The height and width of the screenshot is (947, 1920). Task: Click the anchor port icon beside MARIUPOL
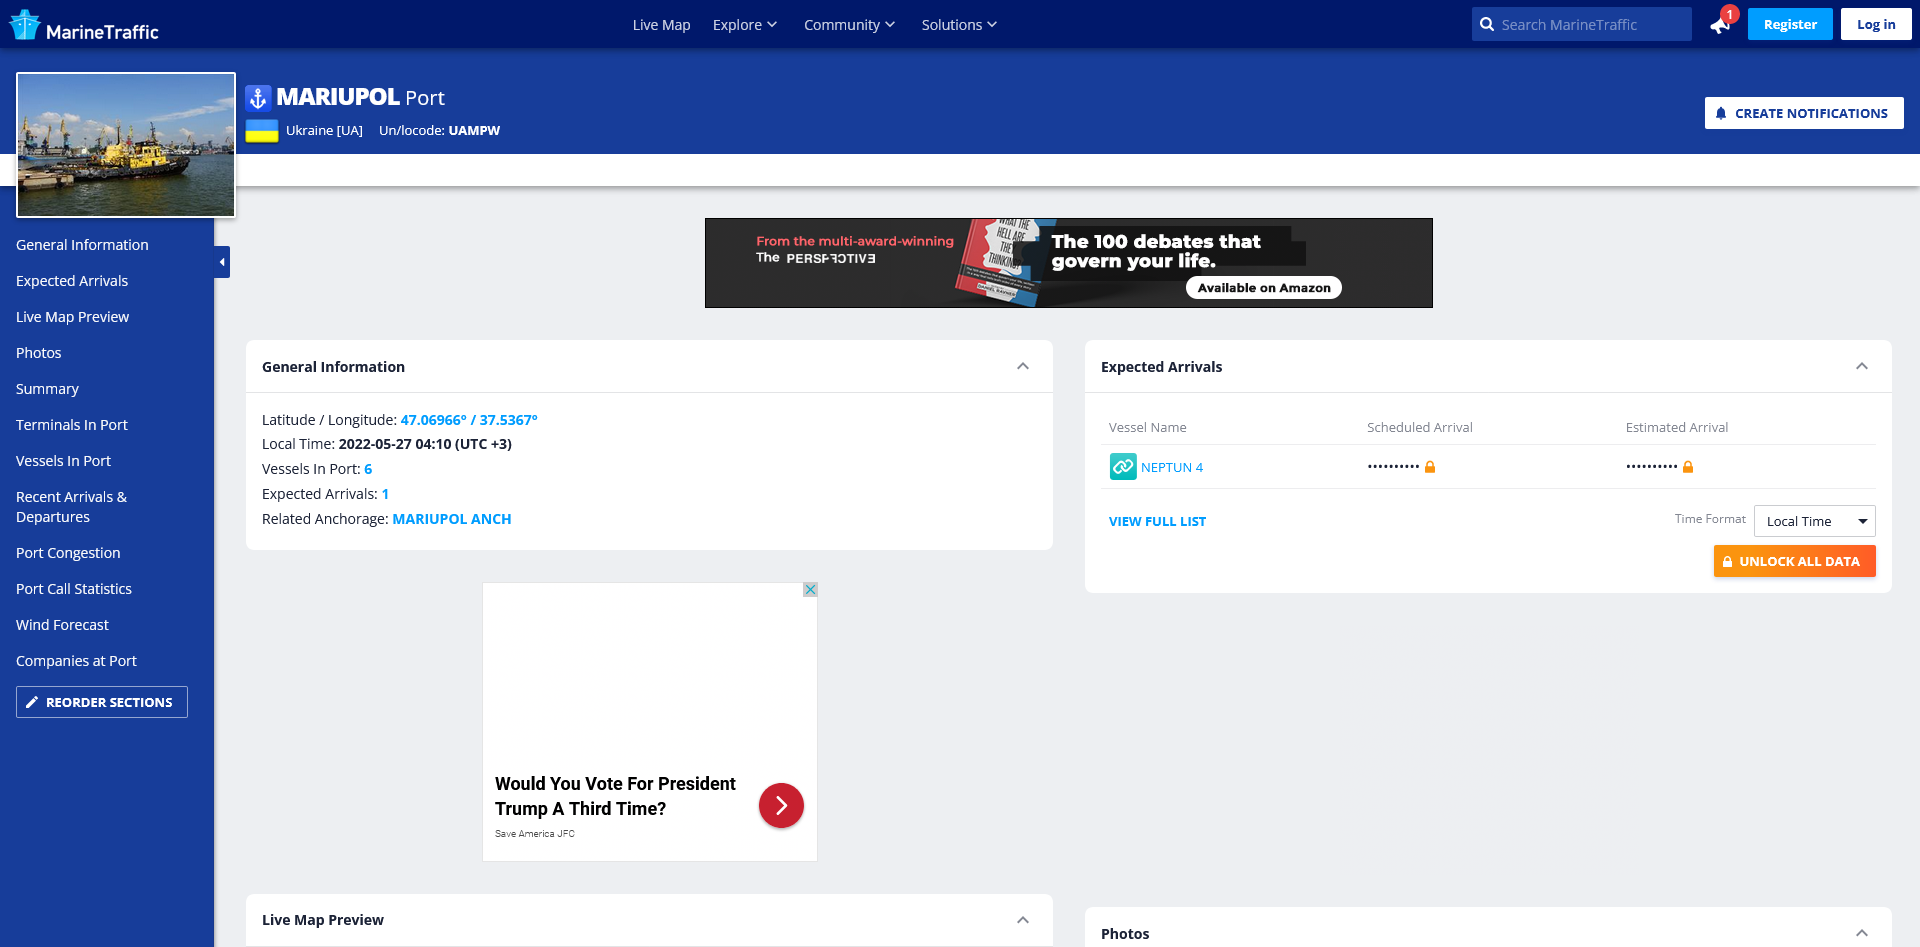[x=258, y=98]
